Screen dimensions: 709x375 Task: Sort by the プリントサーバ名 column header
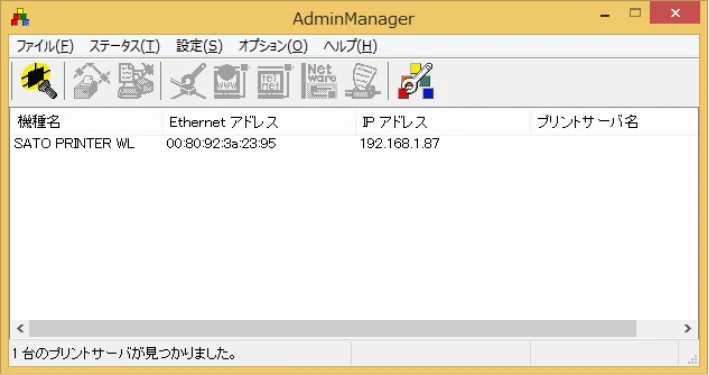[614, 122]
